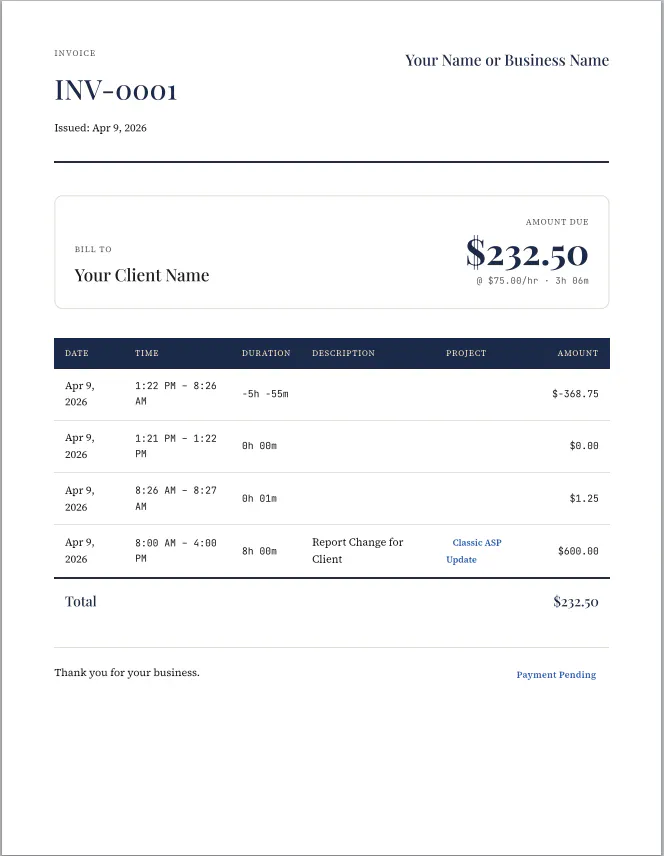Select the DATE column header
This screenshot has height=856, width=664.
[76, 353]
